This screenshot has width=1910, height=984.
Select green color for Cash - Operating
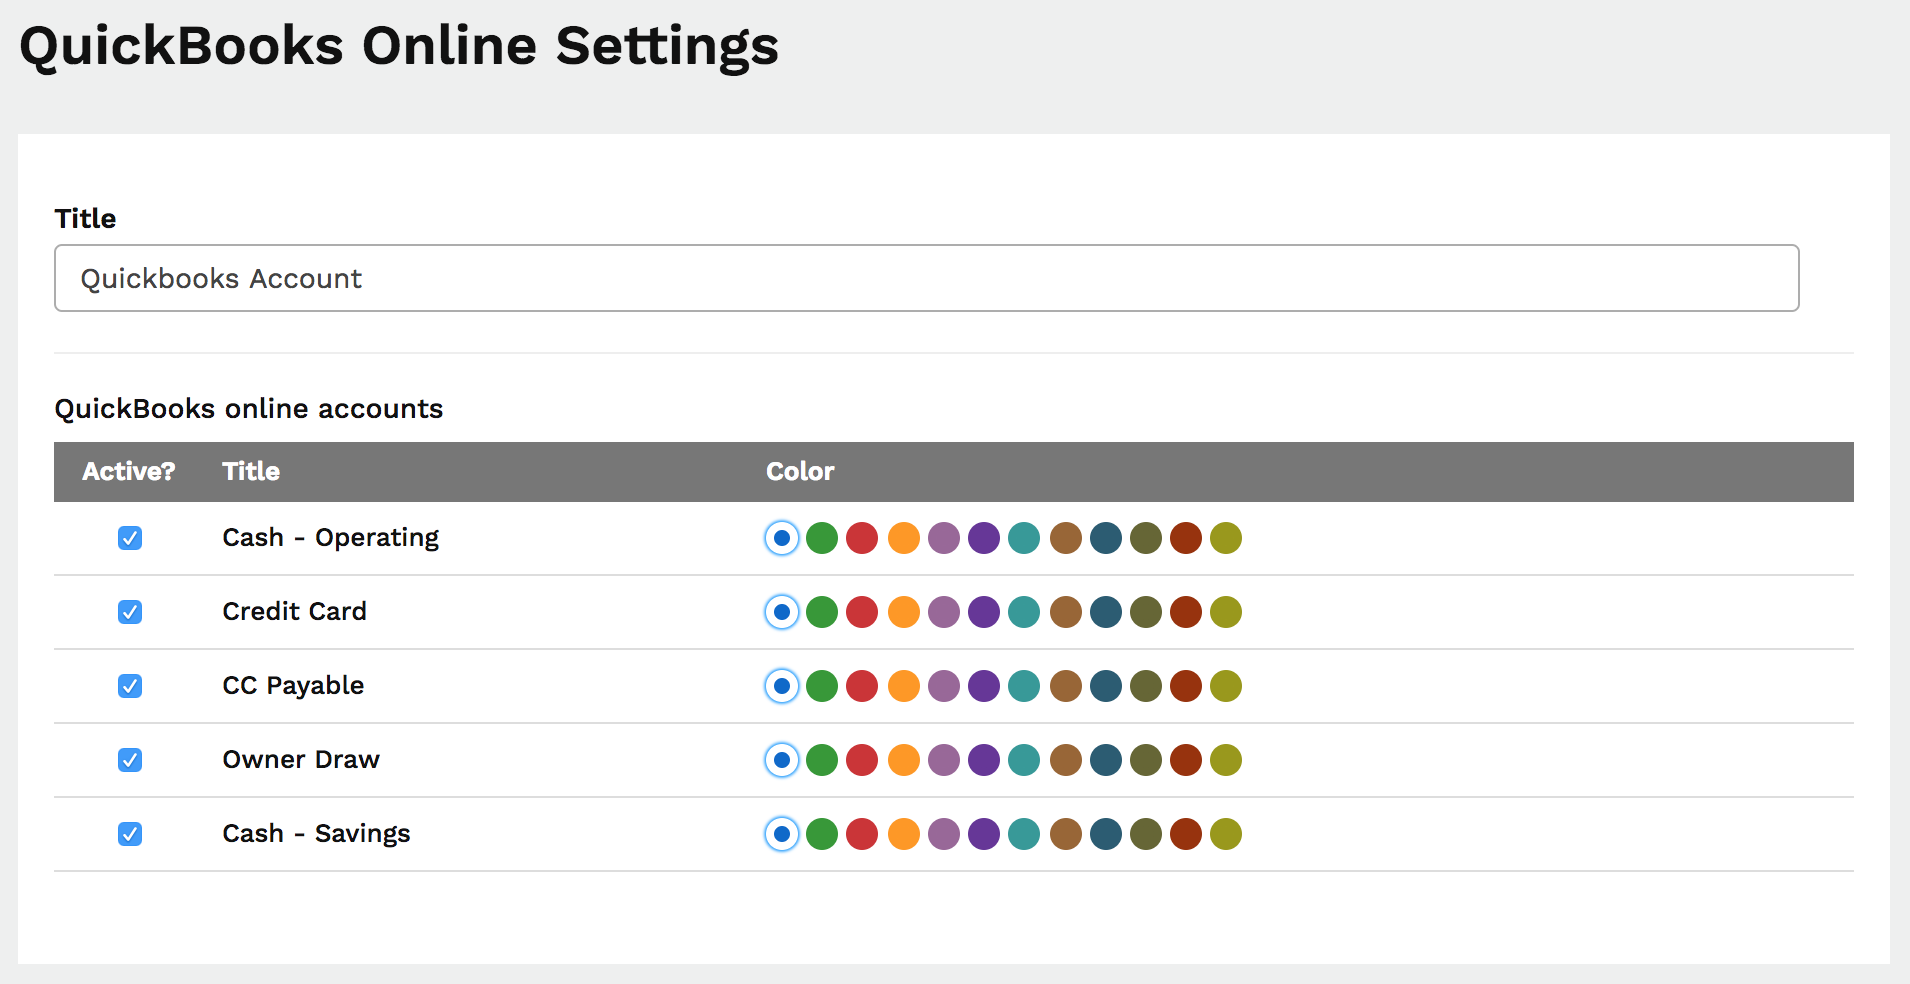[x=822, y=538]
